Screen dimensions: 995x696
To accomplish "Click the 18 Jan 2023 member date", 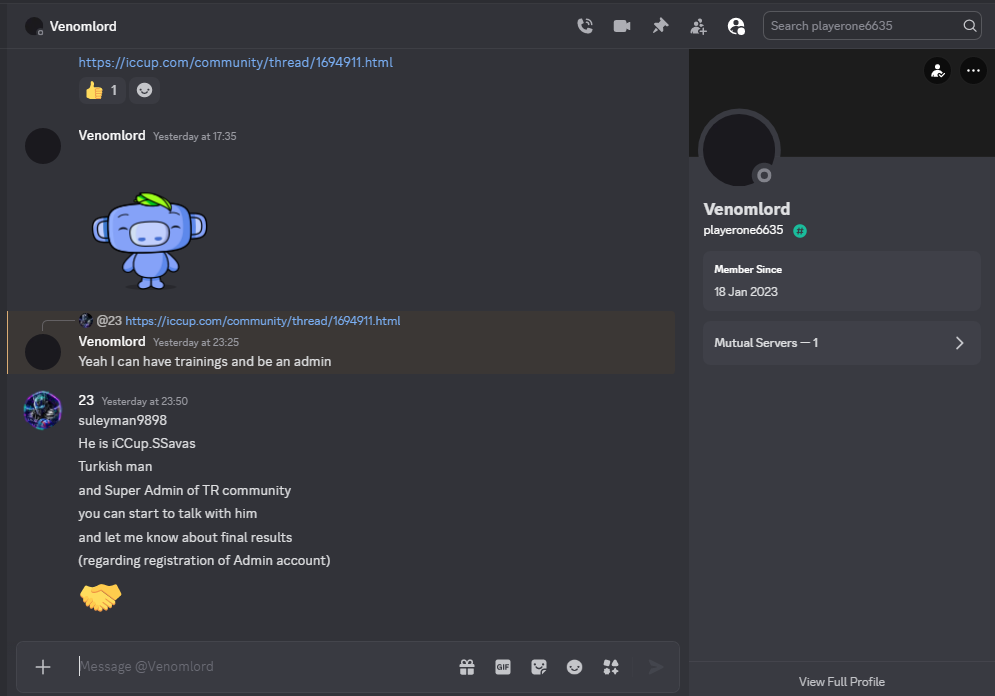I will [746, 292].
